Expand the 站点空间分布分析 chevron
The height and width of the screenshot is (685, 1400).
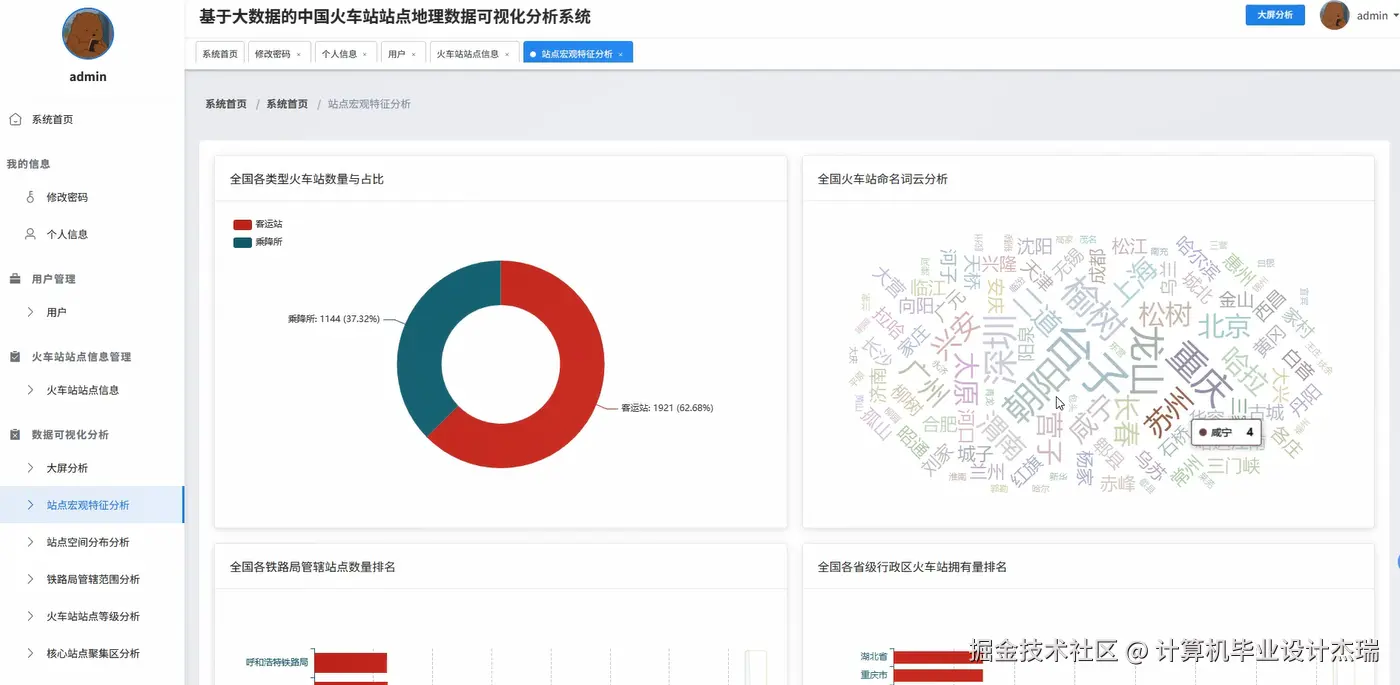pyautogui.click(x=30, y=542)
